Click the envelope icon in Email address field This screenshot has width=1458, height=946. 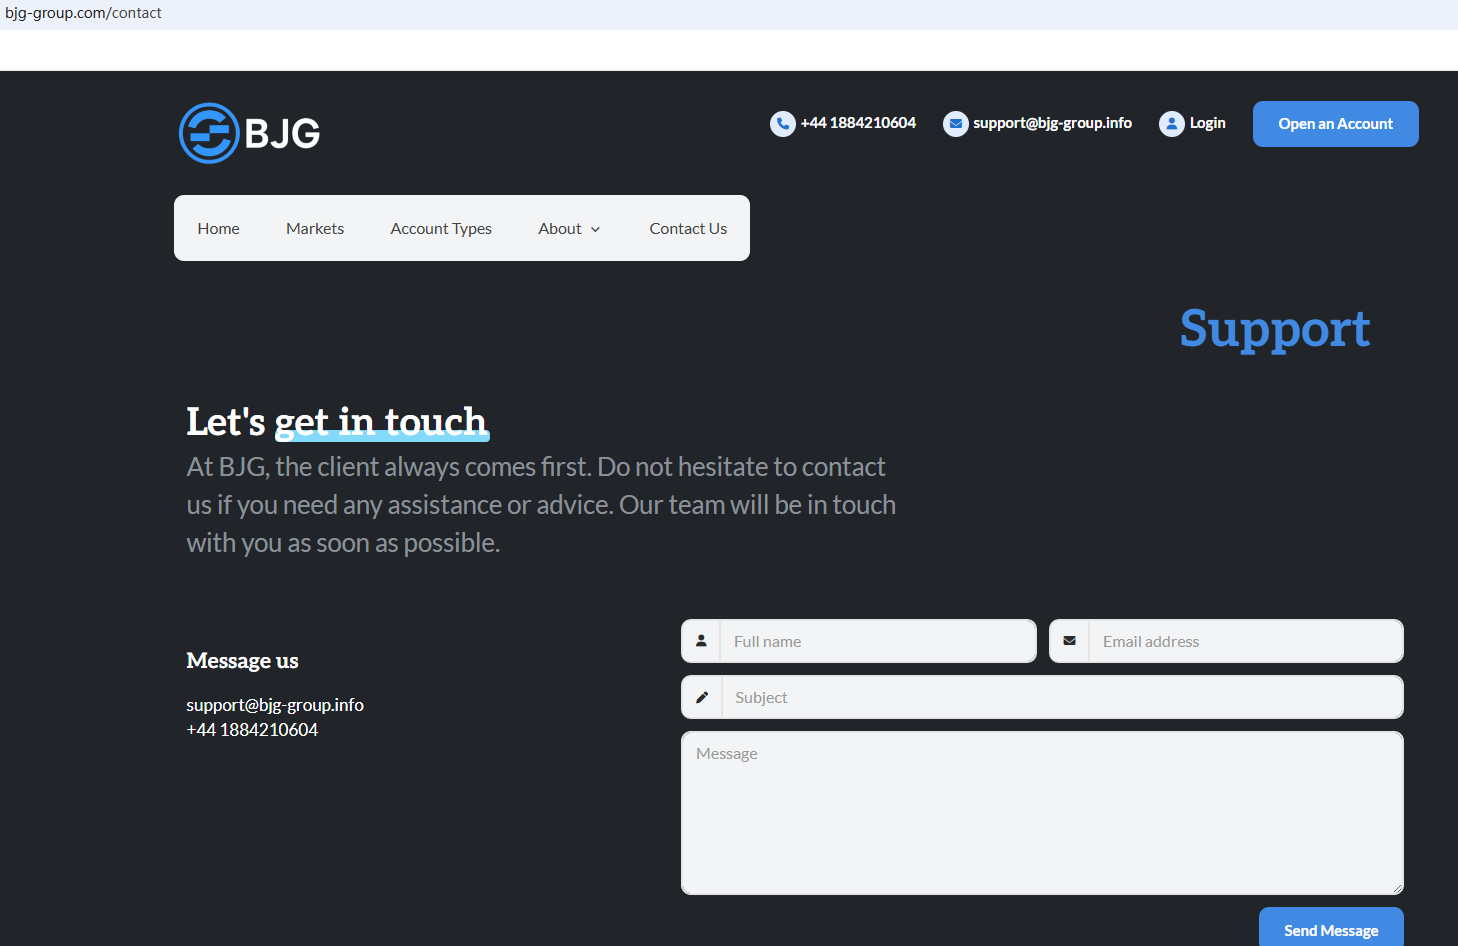[x=1069, y=641]
